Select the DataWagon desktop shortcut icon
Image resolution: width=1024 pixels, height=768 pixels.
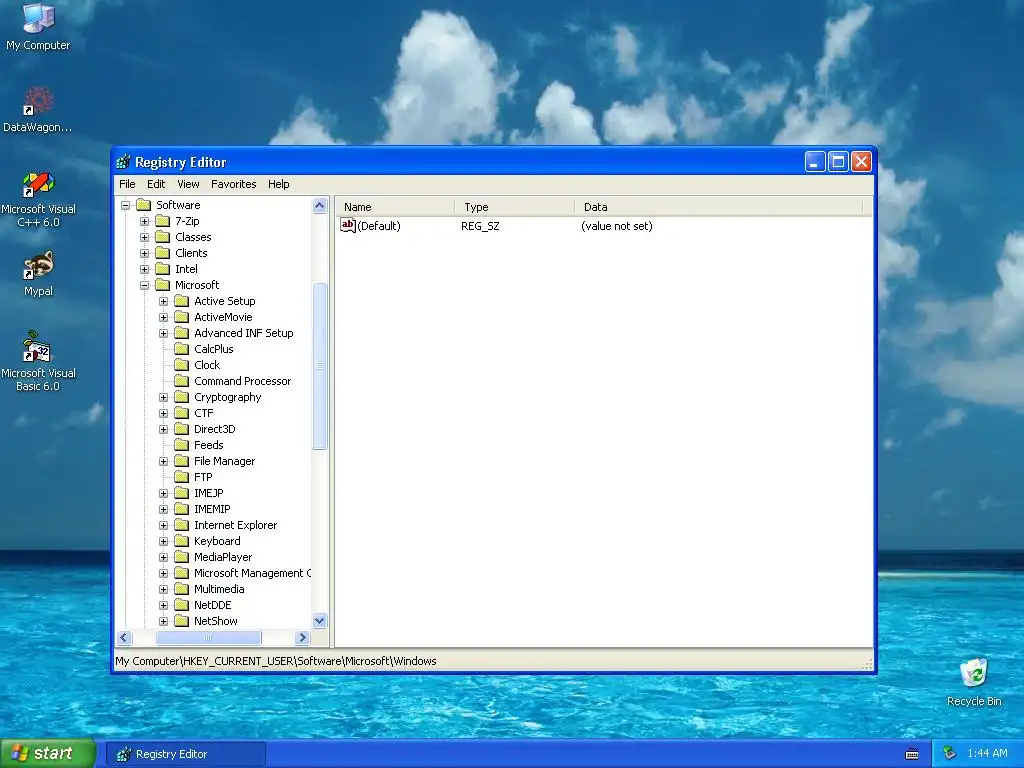point(38,101)
